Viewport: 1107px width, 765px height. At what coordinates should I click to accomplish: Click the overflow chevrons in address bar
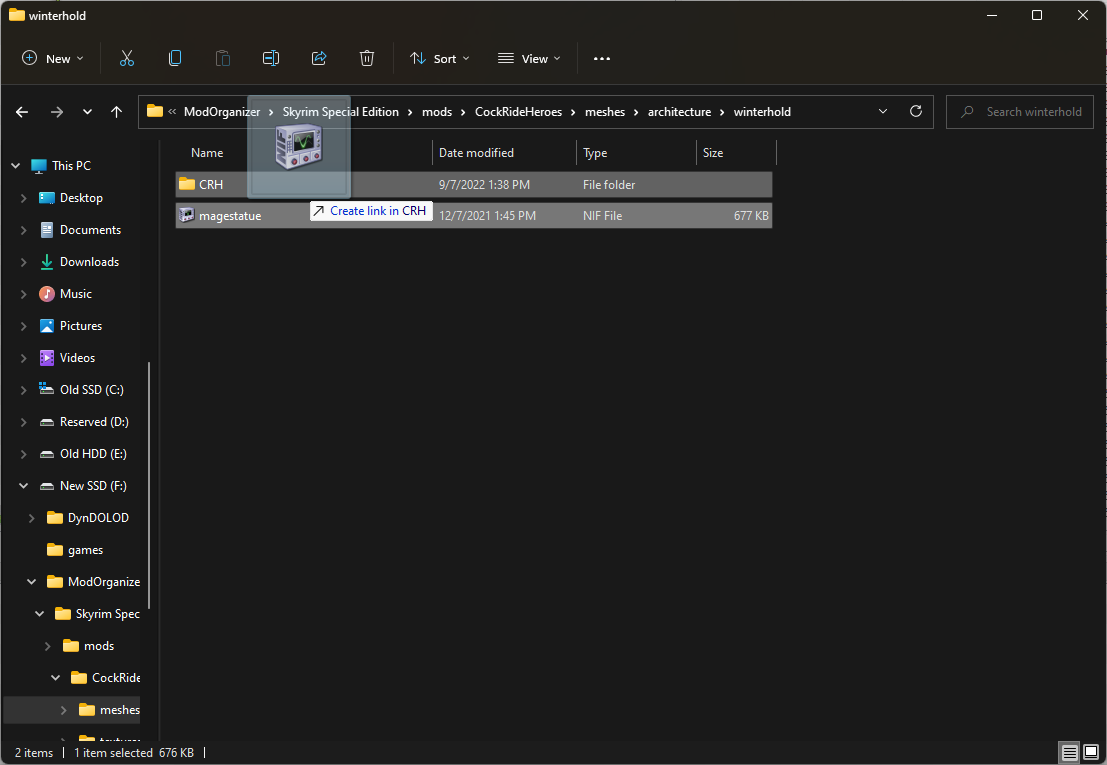coord(172,112)
